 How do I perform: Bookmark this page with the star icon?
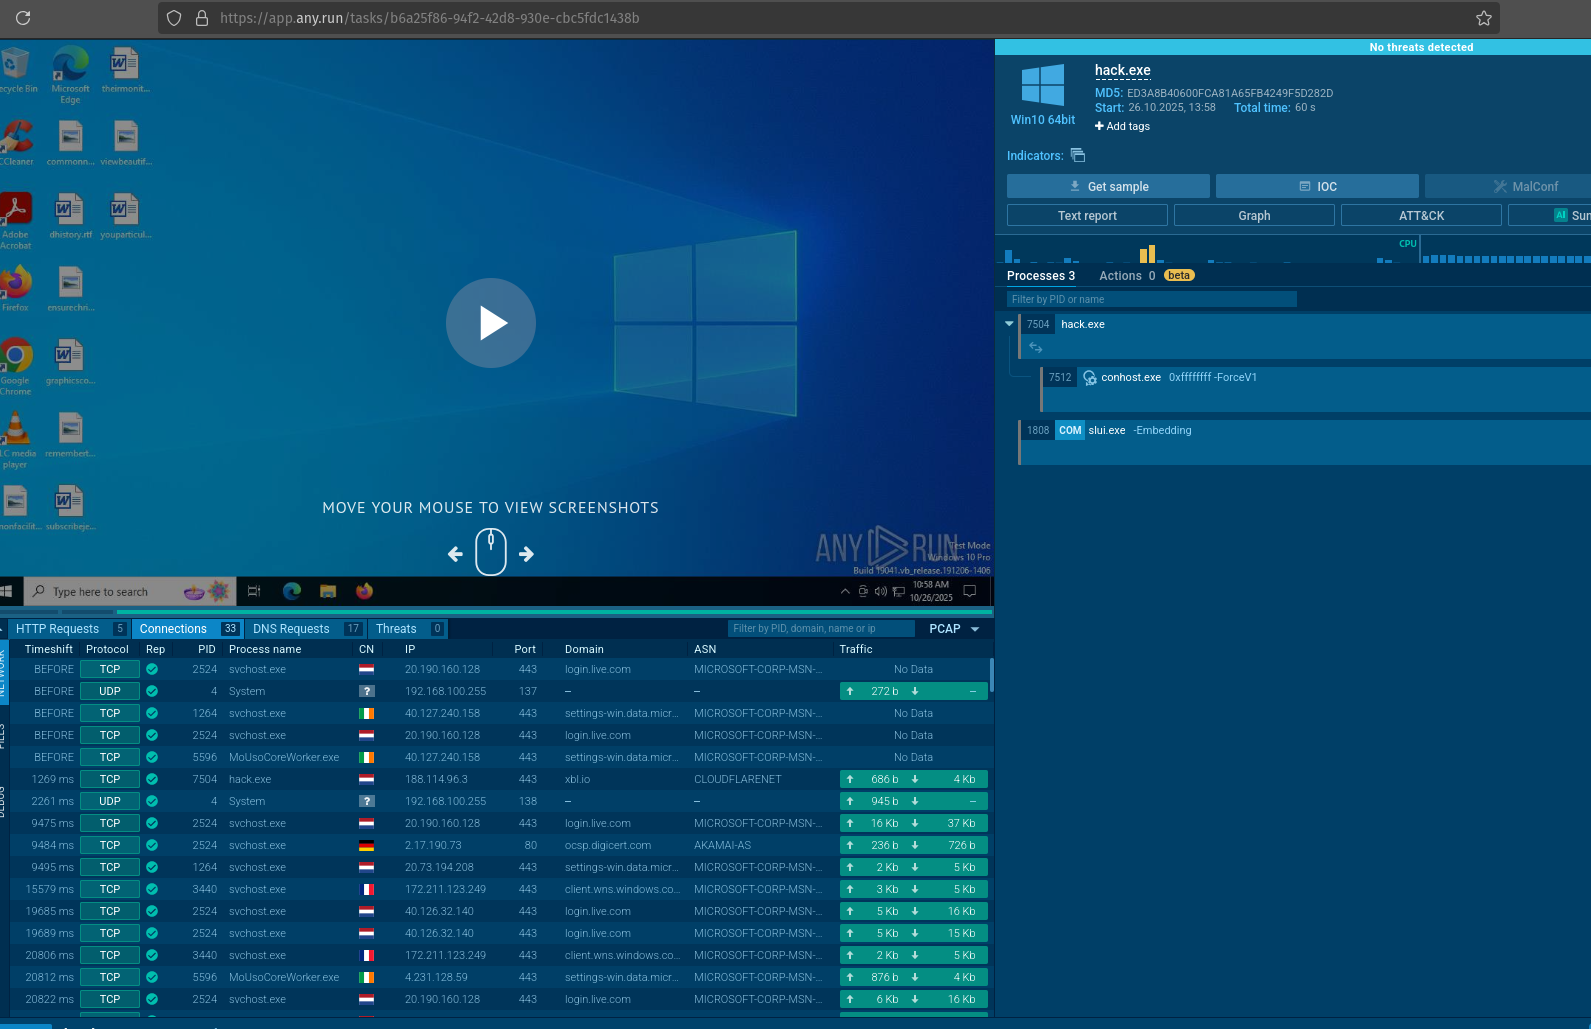1484,18
